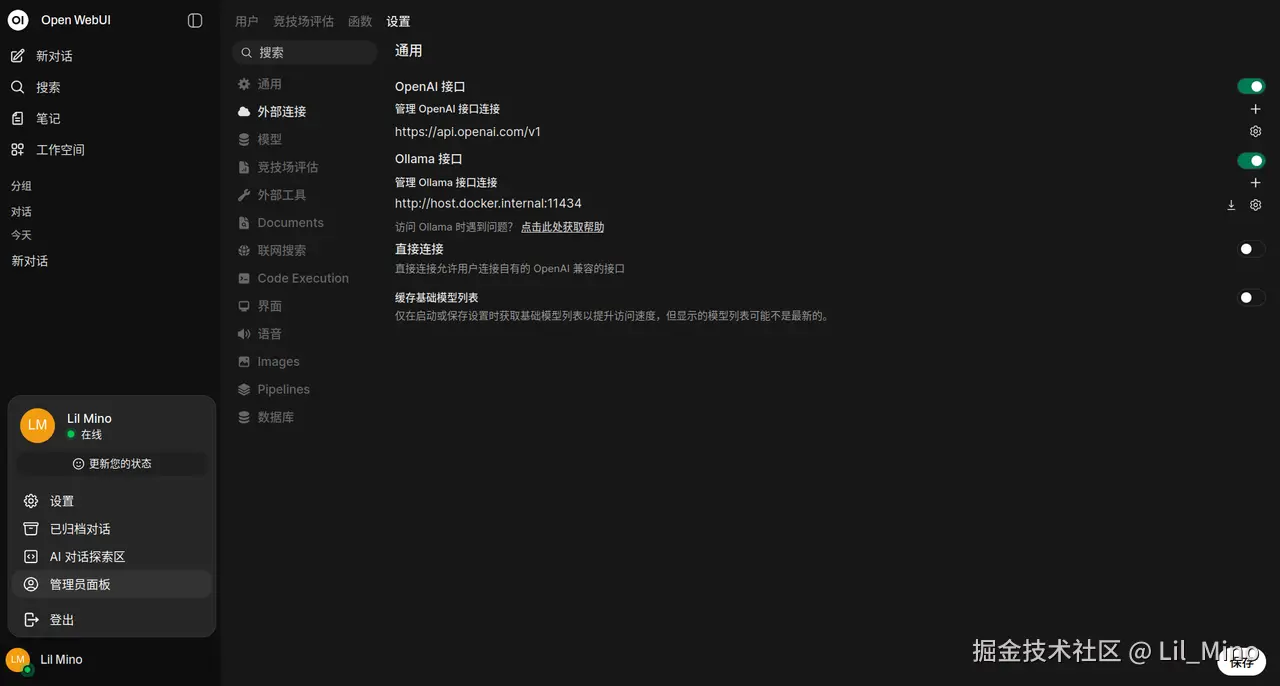Open the 函数 tab
The height and width of the screenshot is (686, 1280).
(360, 21)
